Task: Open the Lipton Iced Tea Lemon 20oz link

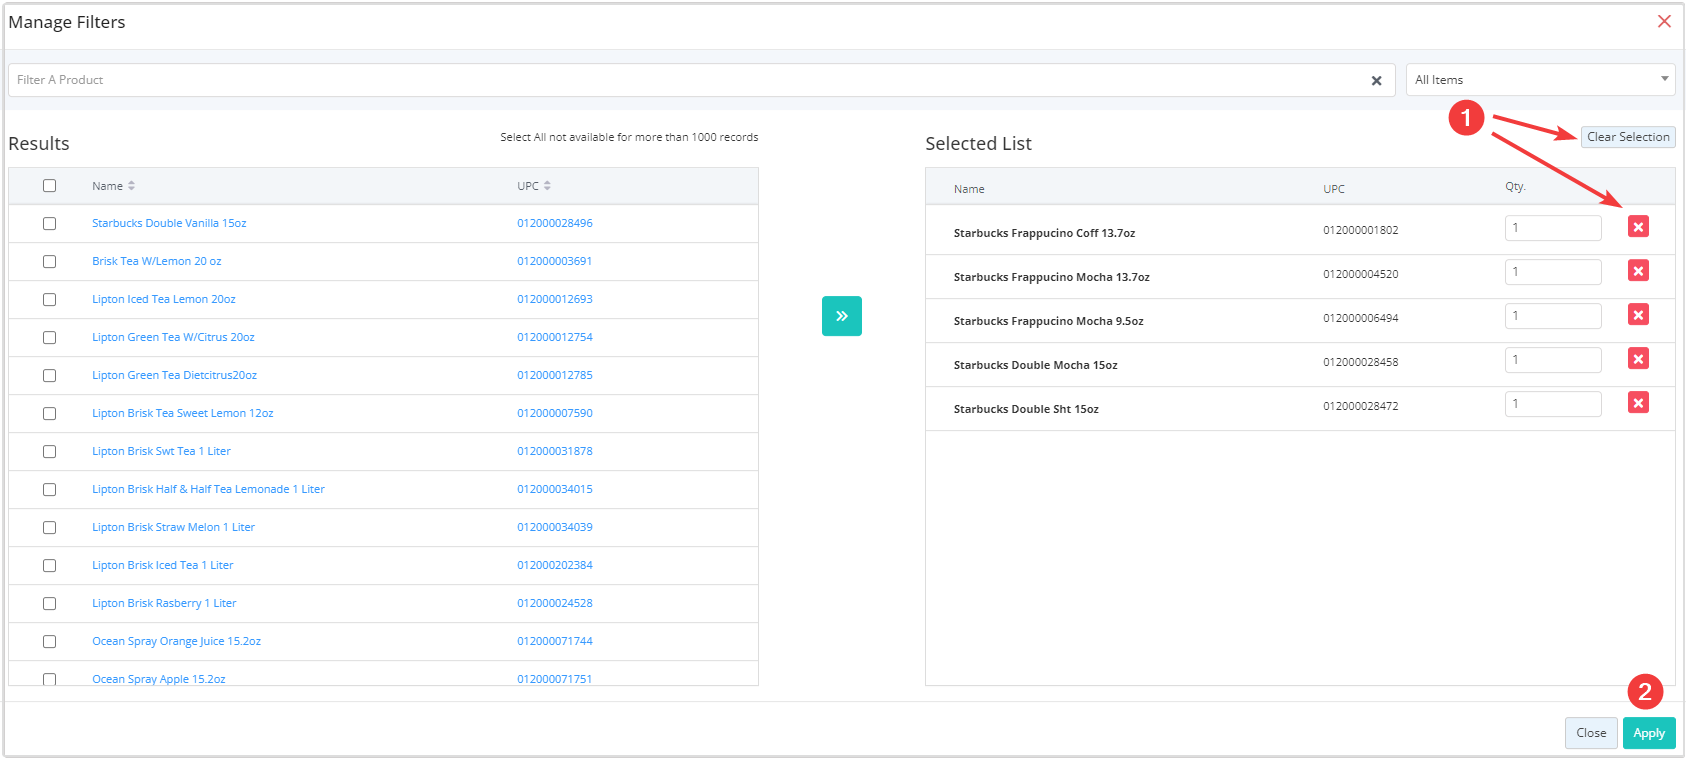Action: click(164, 300)
